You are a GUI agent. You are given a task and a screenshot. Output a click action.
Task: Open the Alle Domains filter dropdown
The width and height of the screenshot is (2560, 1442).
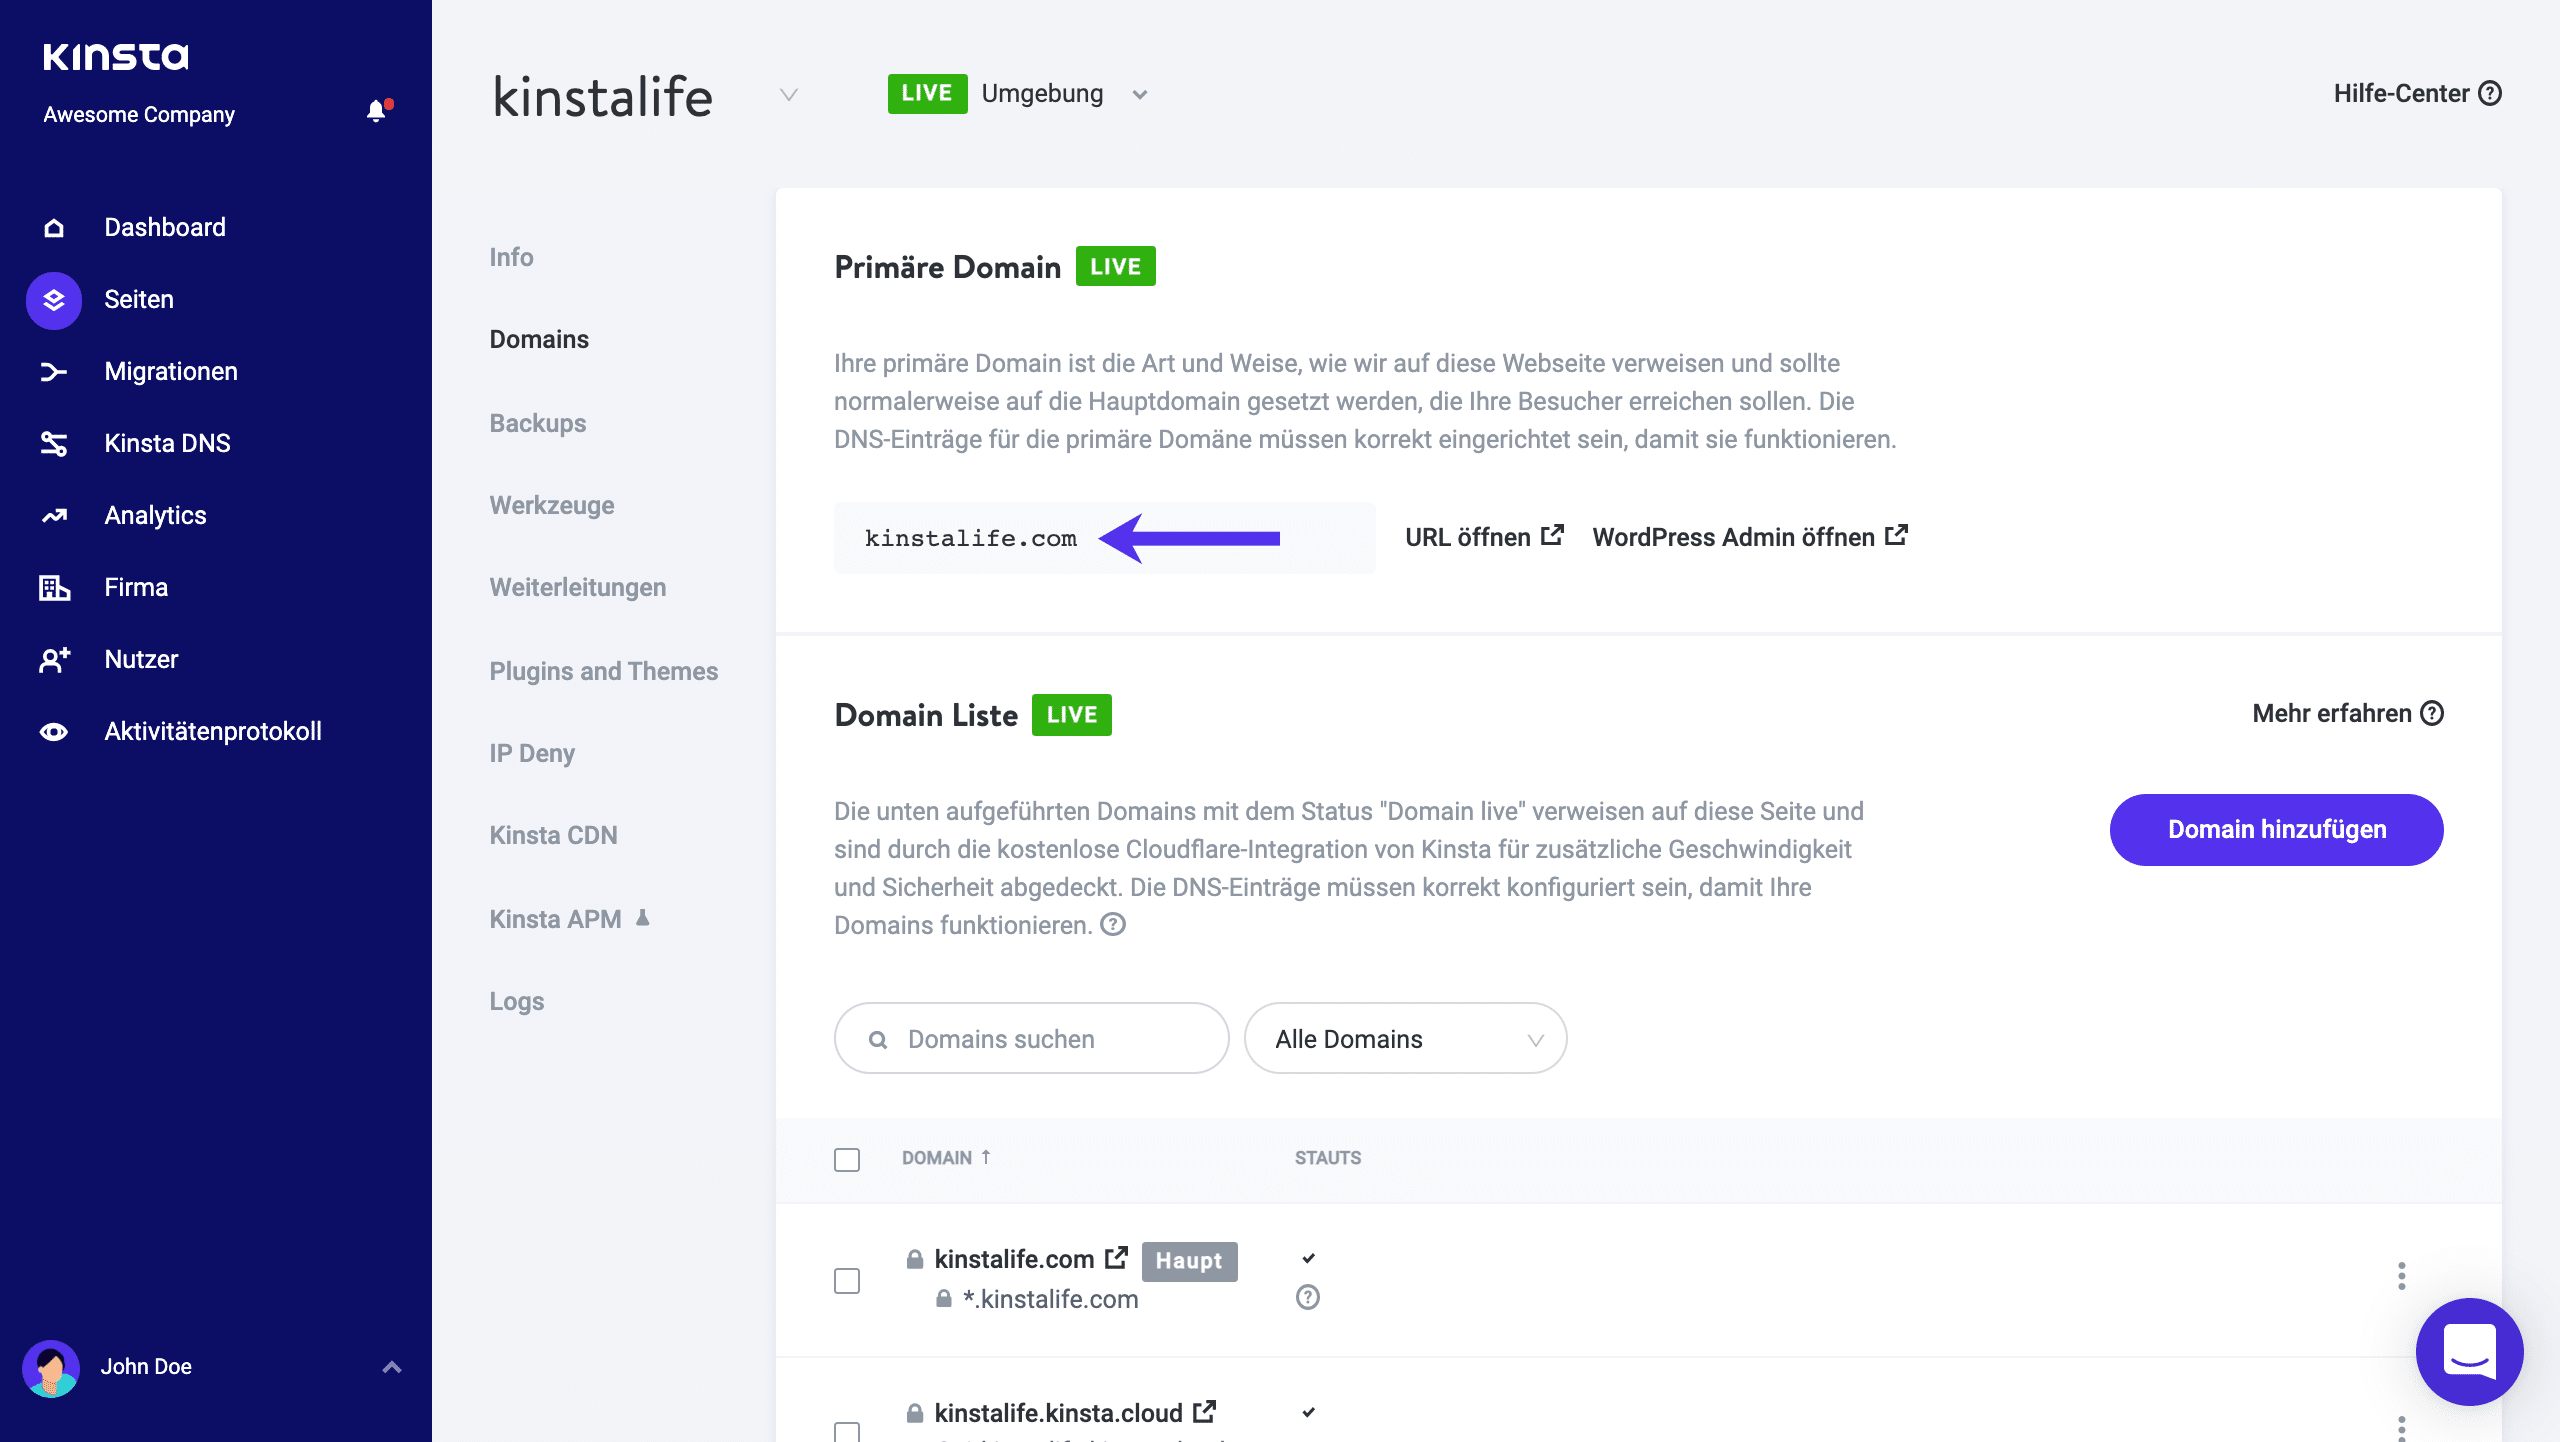click(x=1405, y=1038)
